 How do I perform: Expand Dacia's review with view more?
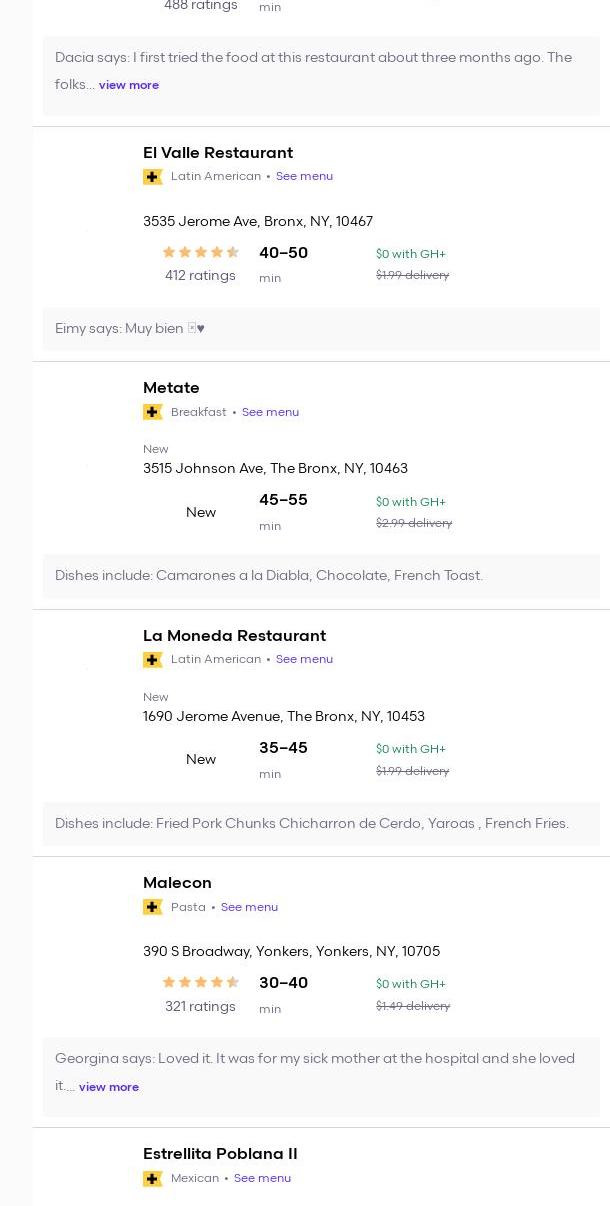click(129, 86)
